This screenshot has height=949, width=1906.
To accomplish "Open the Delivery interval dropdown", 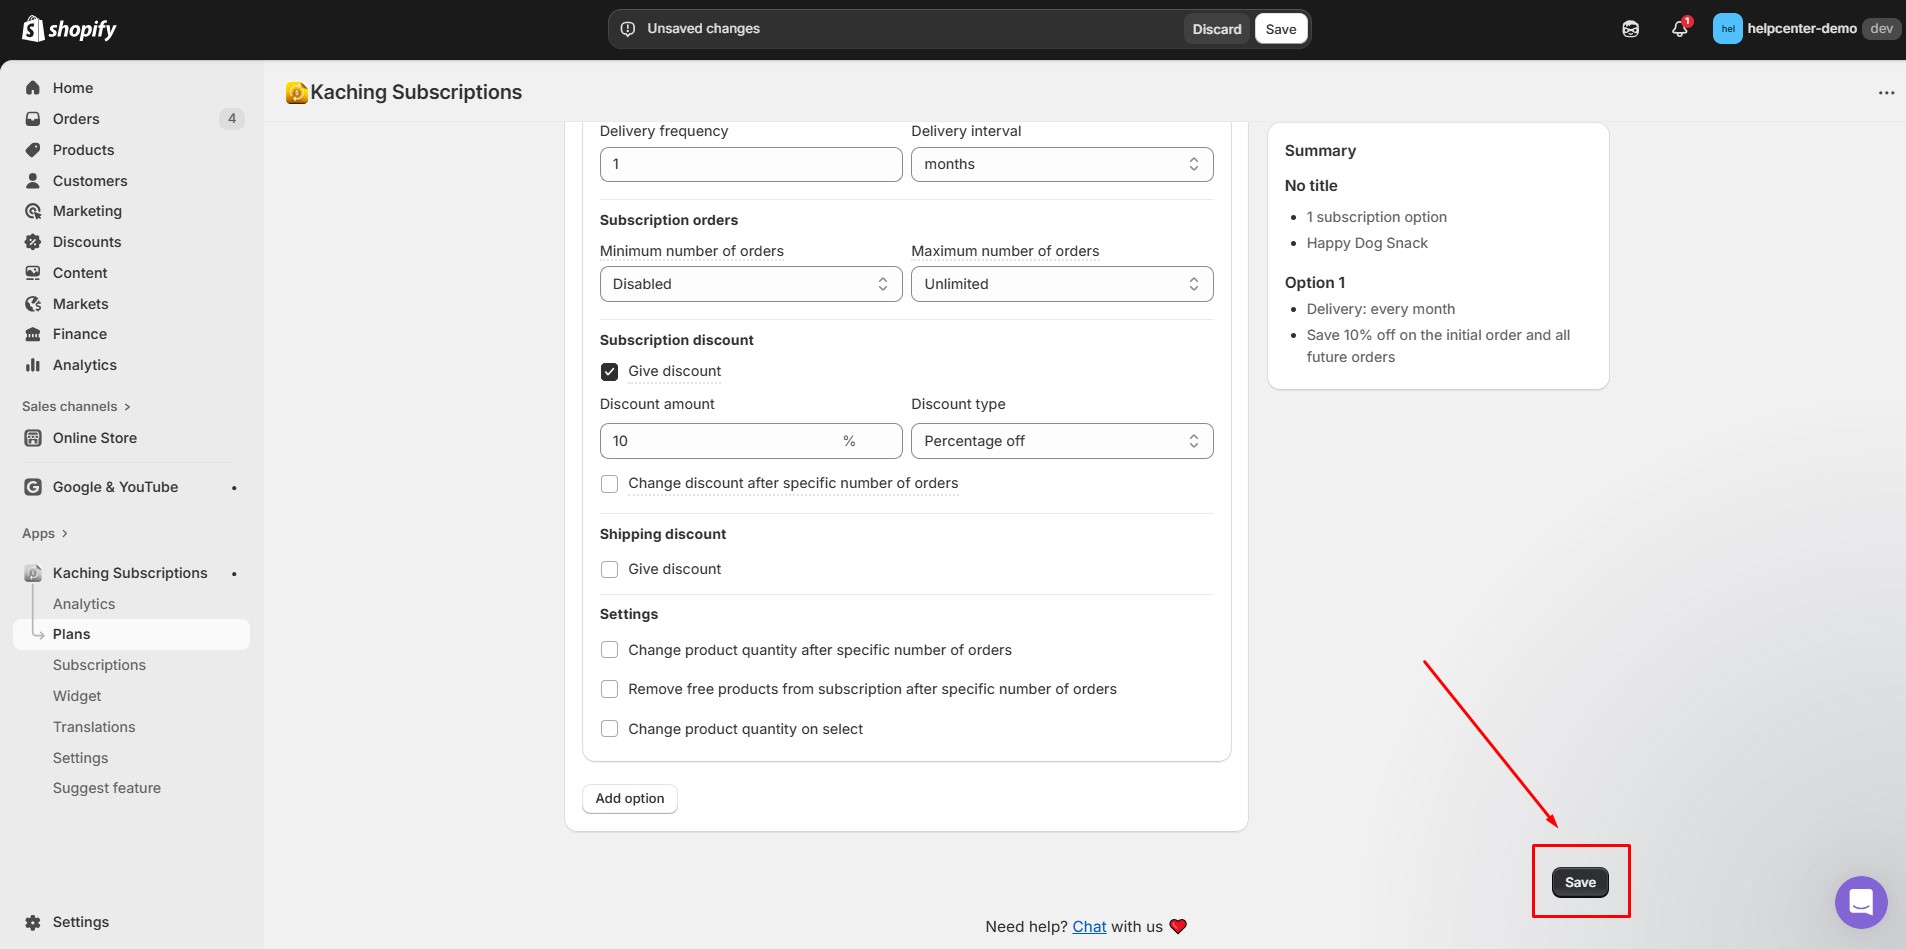I will [1061, 164].
